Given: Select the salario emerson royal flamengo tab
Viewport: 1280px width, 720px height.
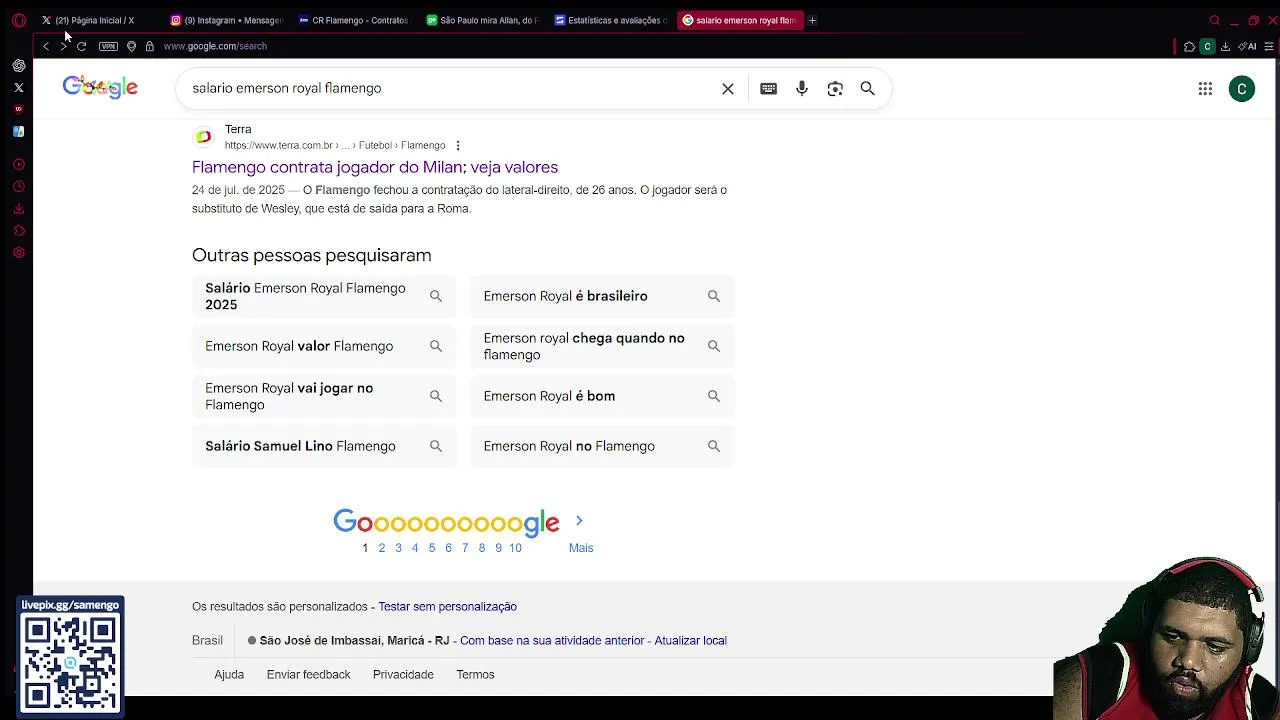Looking at the screenshot, I should click(740, 20).
